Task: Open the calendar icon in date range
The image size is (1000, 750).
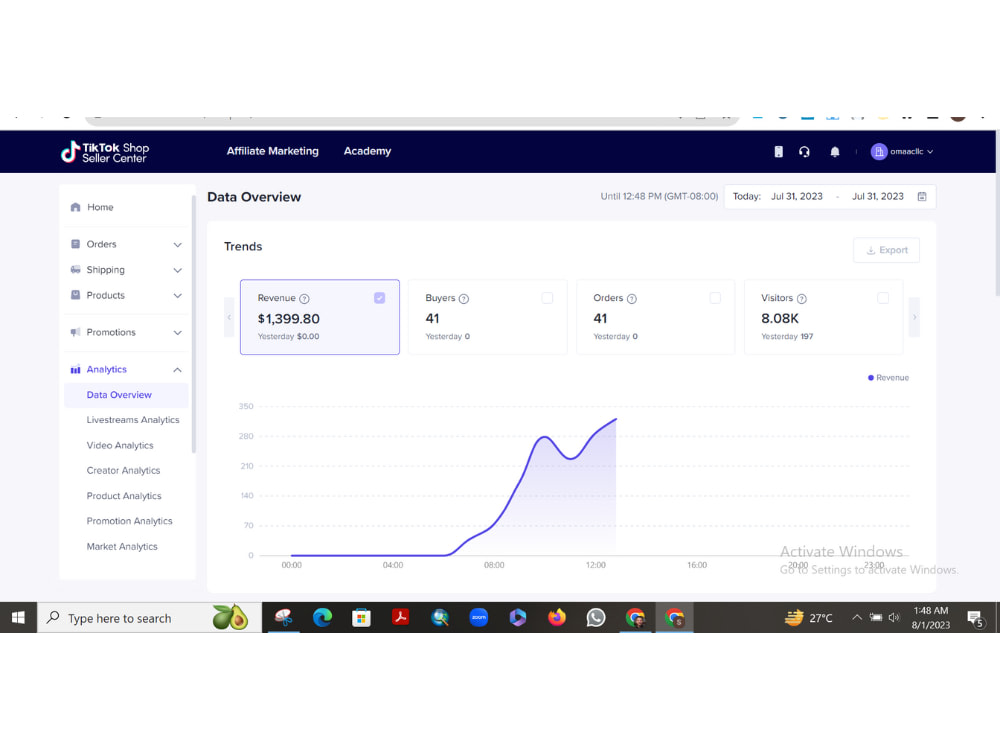Action: 922,196
